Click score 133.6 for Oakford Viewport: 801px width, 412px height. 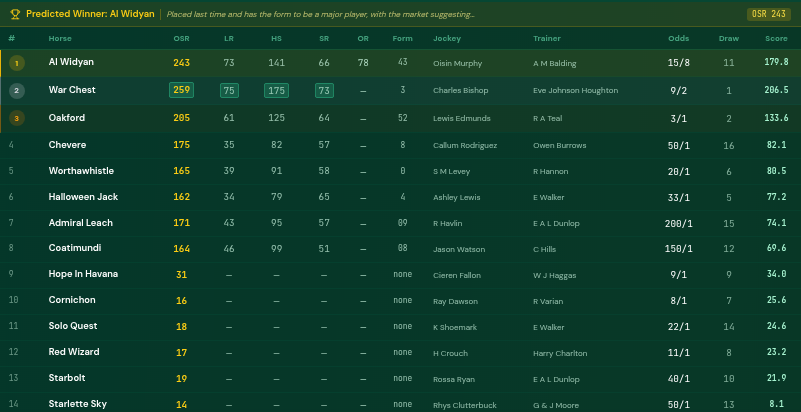776,118
